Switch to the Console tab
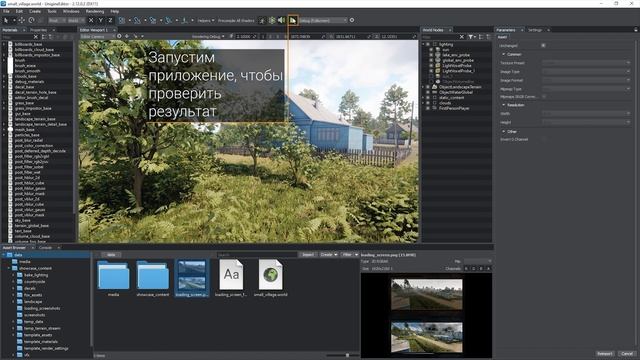 [45, 247]
